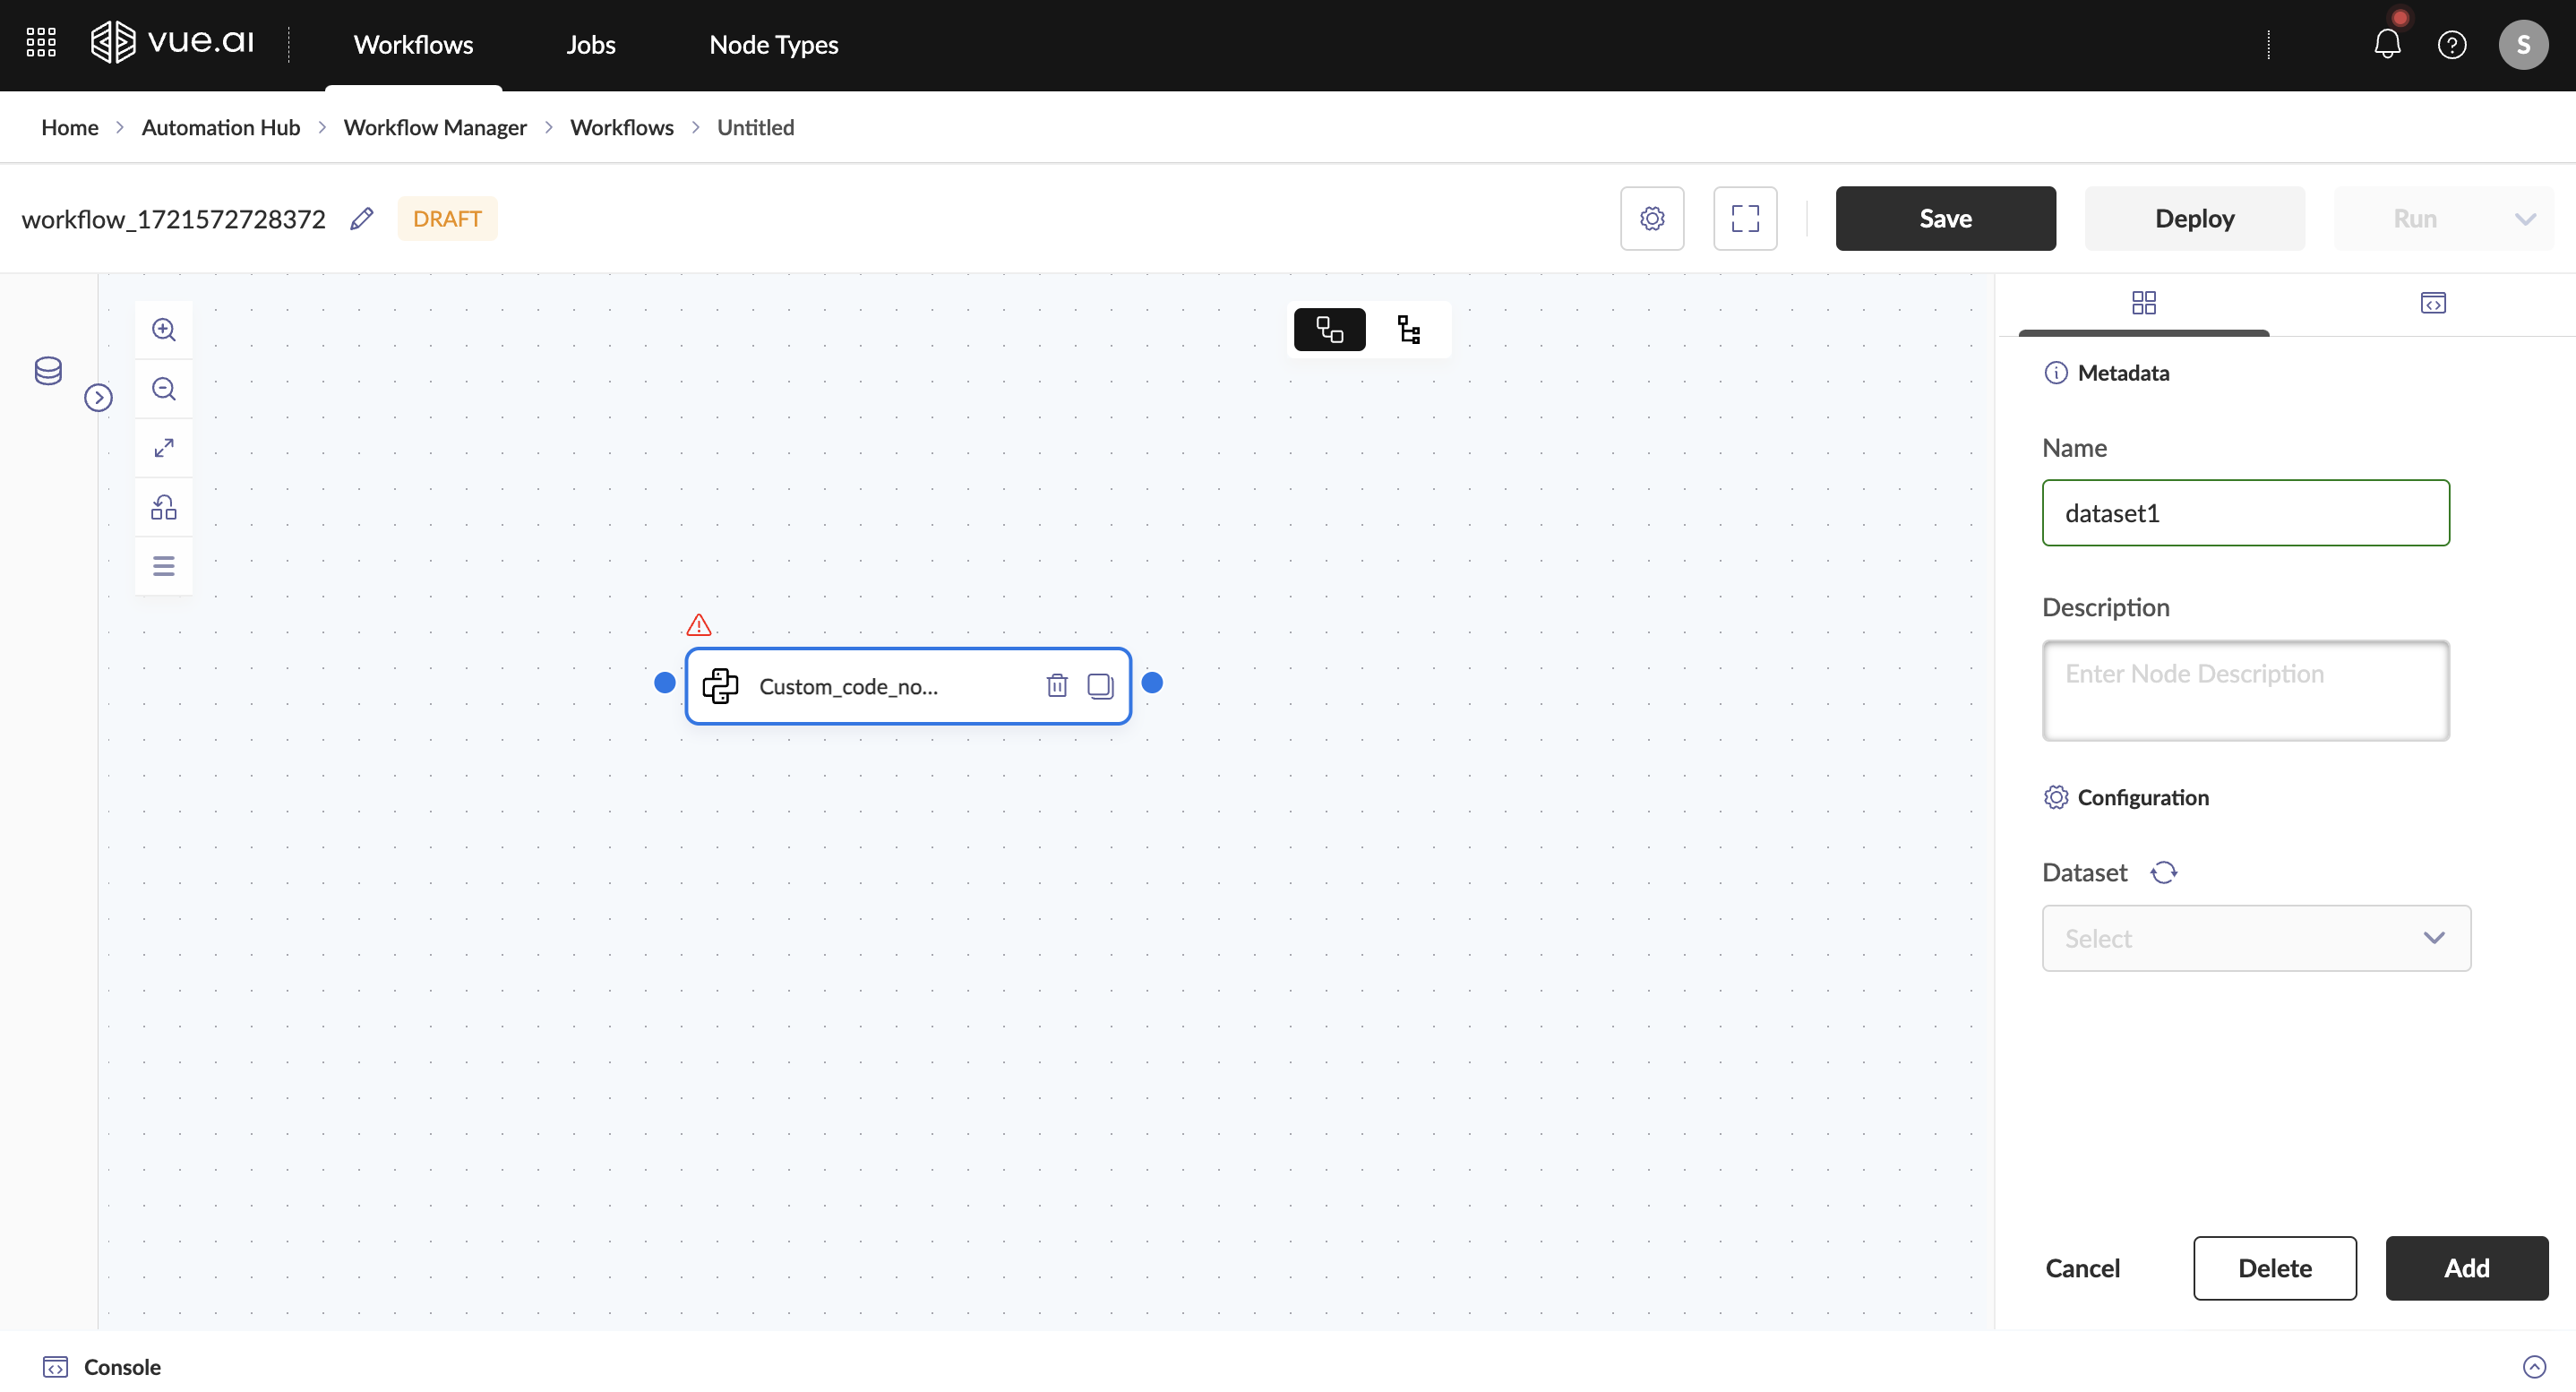
Task: Click the zoom in canvas icon
Action: (164, 330)
